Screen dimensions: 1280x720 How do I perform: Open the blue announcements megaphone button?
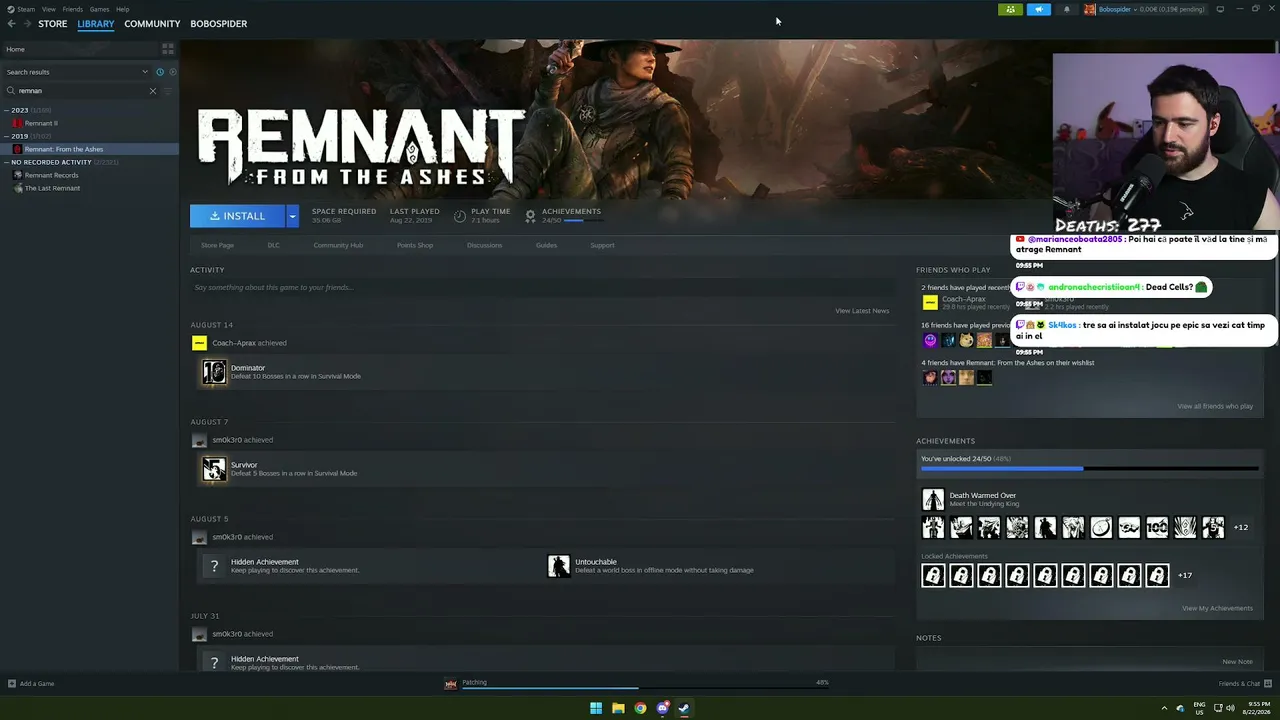point(1038,10)
